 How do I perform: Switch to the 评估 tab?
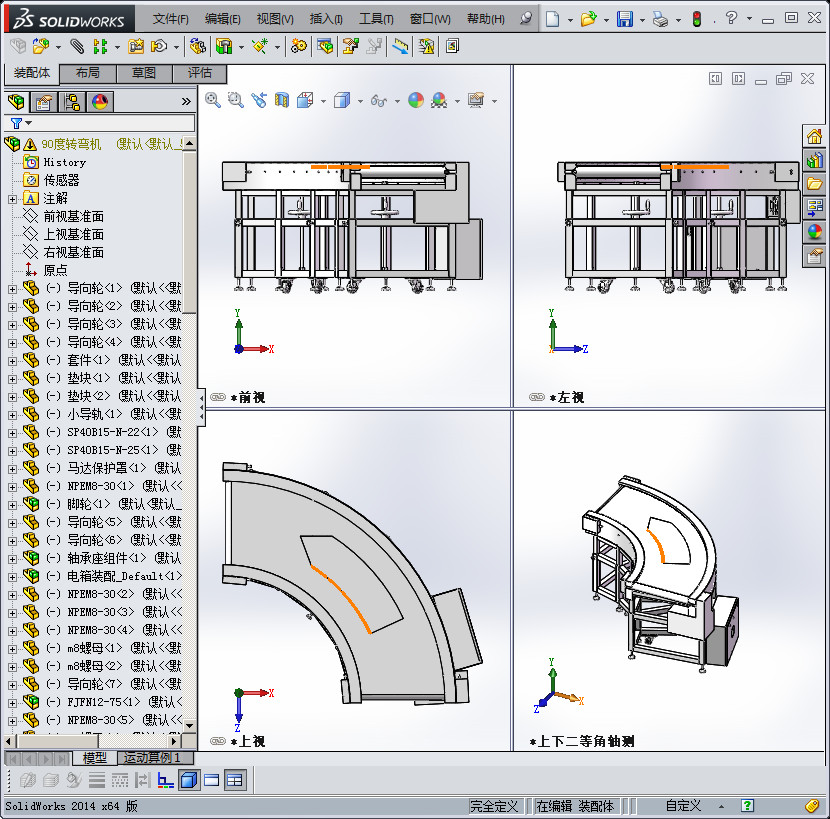point(199,73)
